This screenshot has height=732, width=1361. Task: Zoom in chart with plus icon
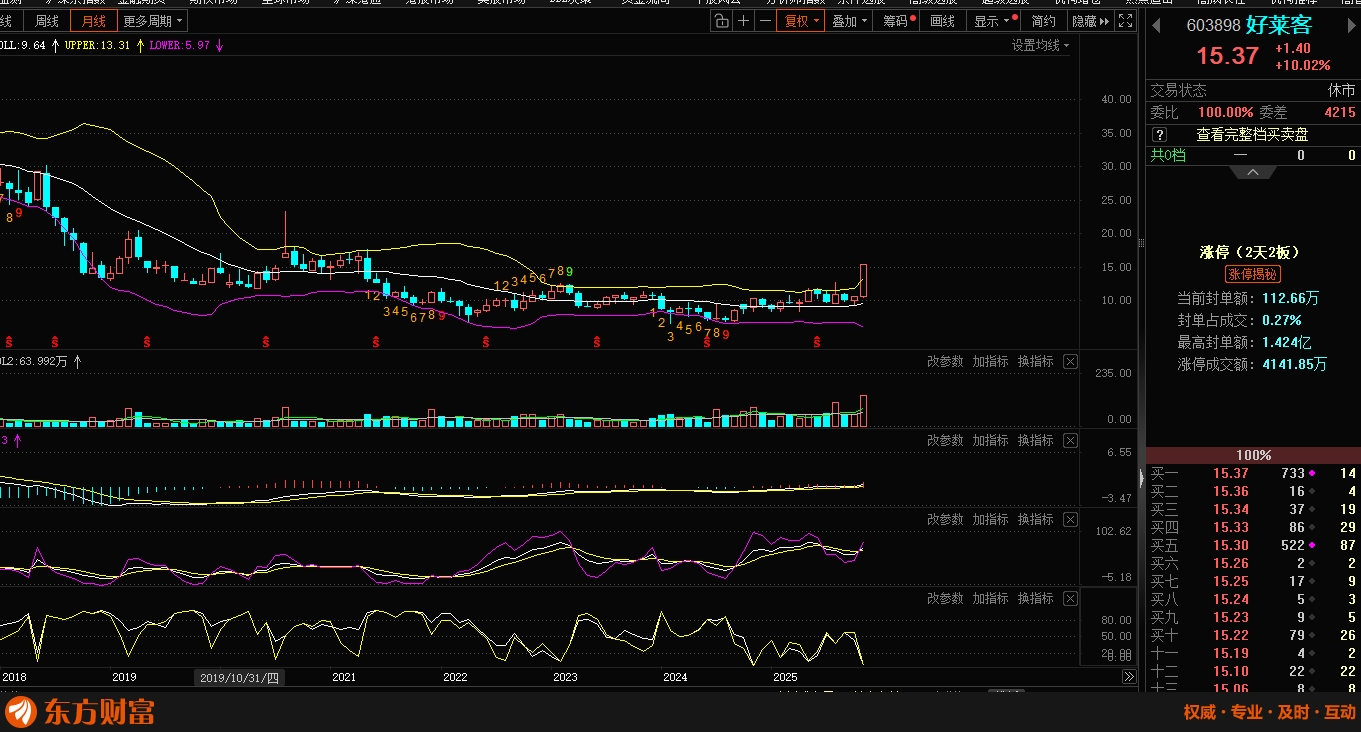click(x=743, y=21)
